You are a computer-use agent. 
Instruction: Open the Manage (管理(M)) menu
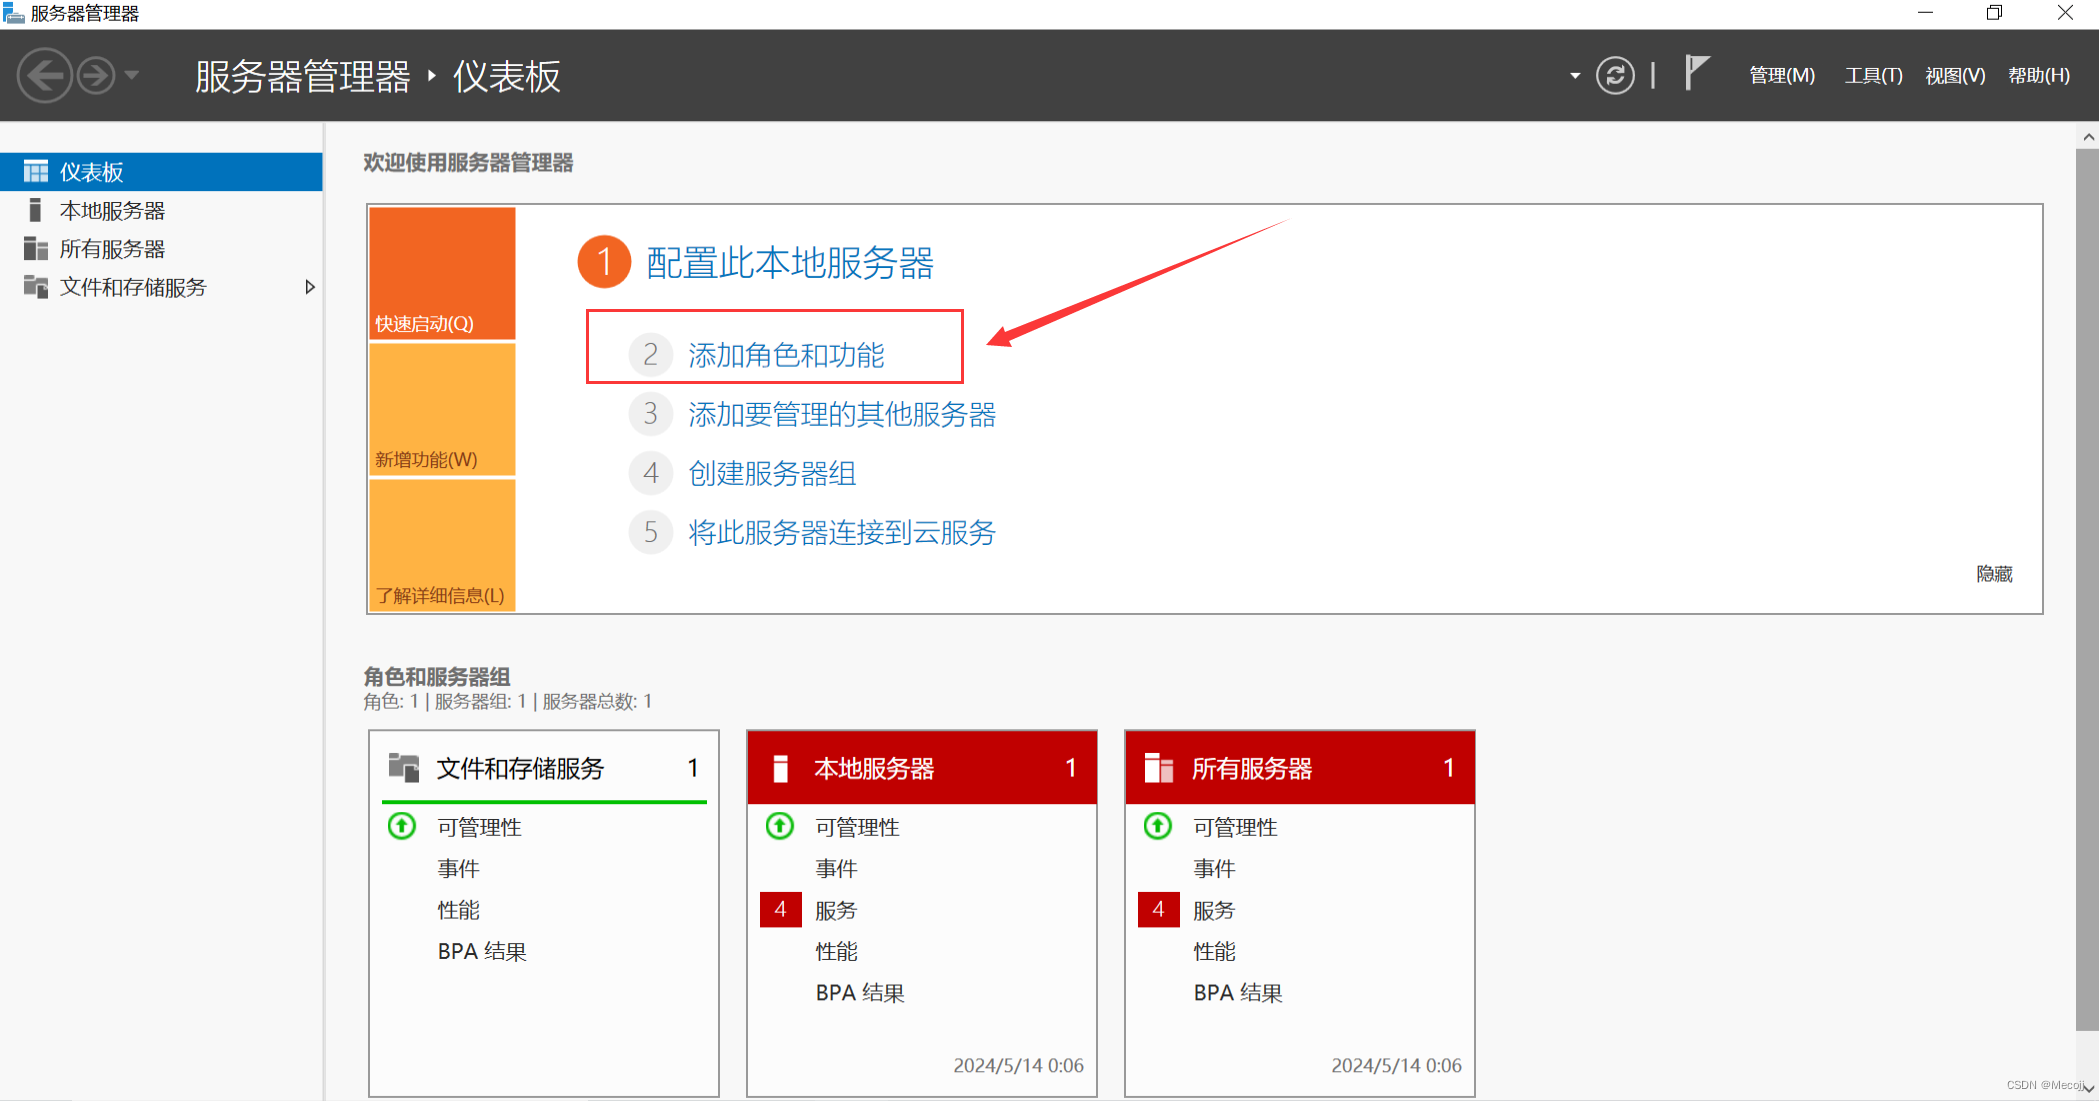click(x=1781, y=75)
